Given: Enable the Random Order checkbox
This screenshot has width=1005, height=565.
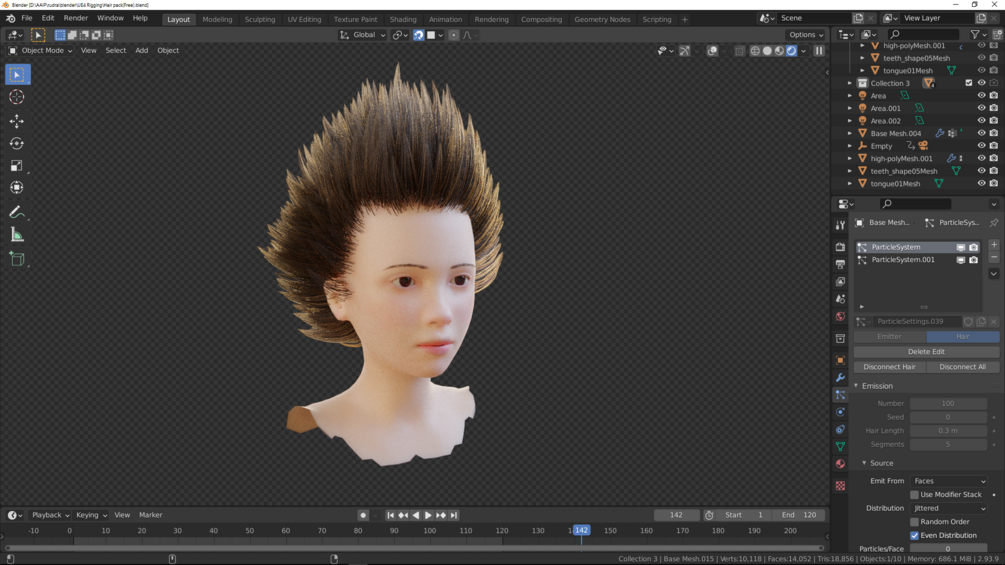Looking at the screenshot, I should click(914, 522).
